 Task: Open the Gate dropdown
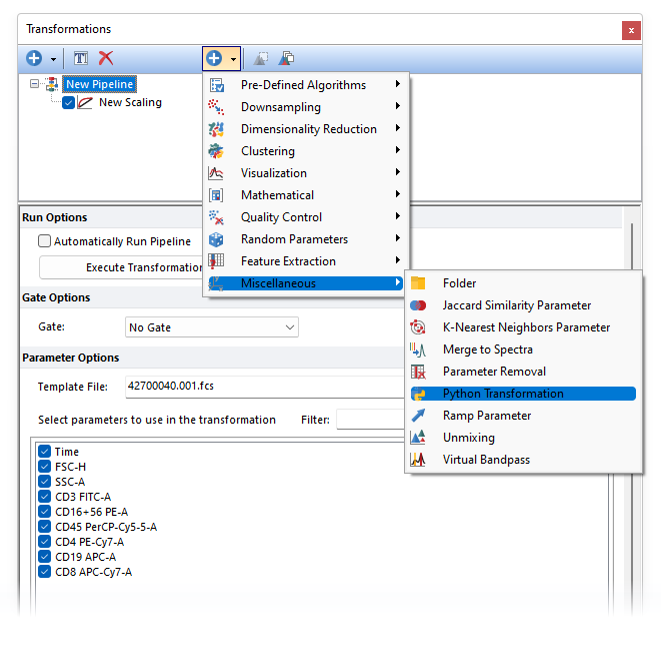(289, 327)
